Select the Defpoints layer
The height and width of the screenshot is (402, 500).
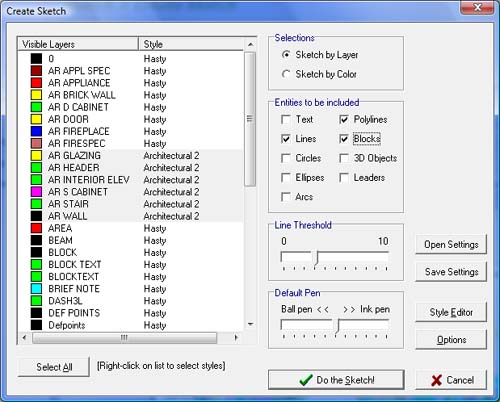click(131, 325)
